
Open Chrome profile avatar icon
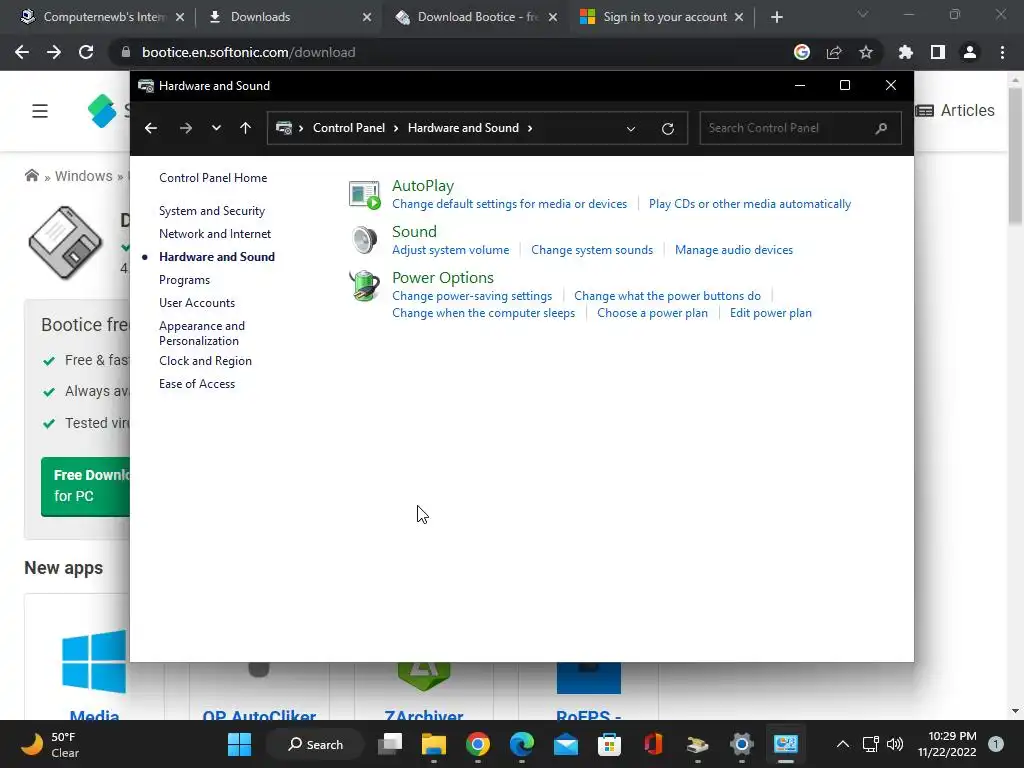pyautogui.click(x=970, y=52)
